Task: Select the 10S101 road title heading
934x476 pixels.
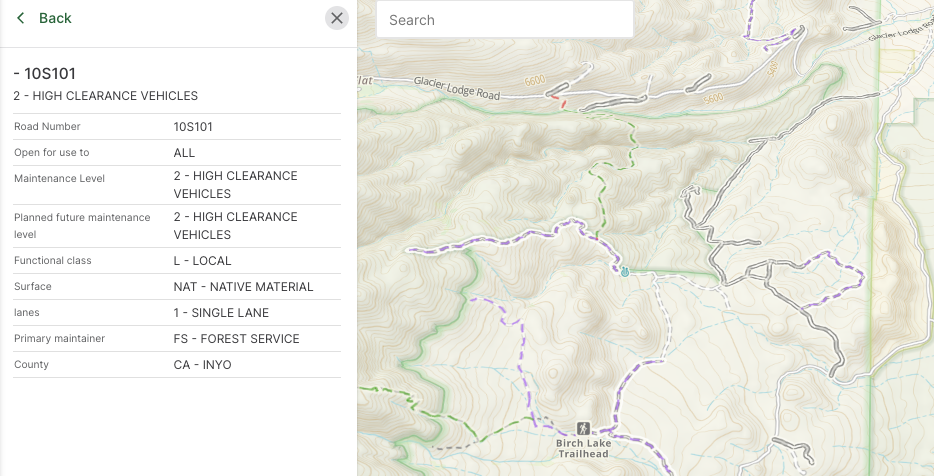Action: 45,73
